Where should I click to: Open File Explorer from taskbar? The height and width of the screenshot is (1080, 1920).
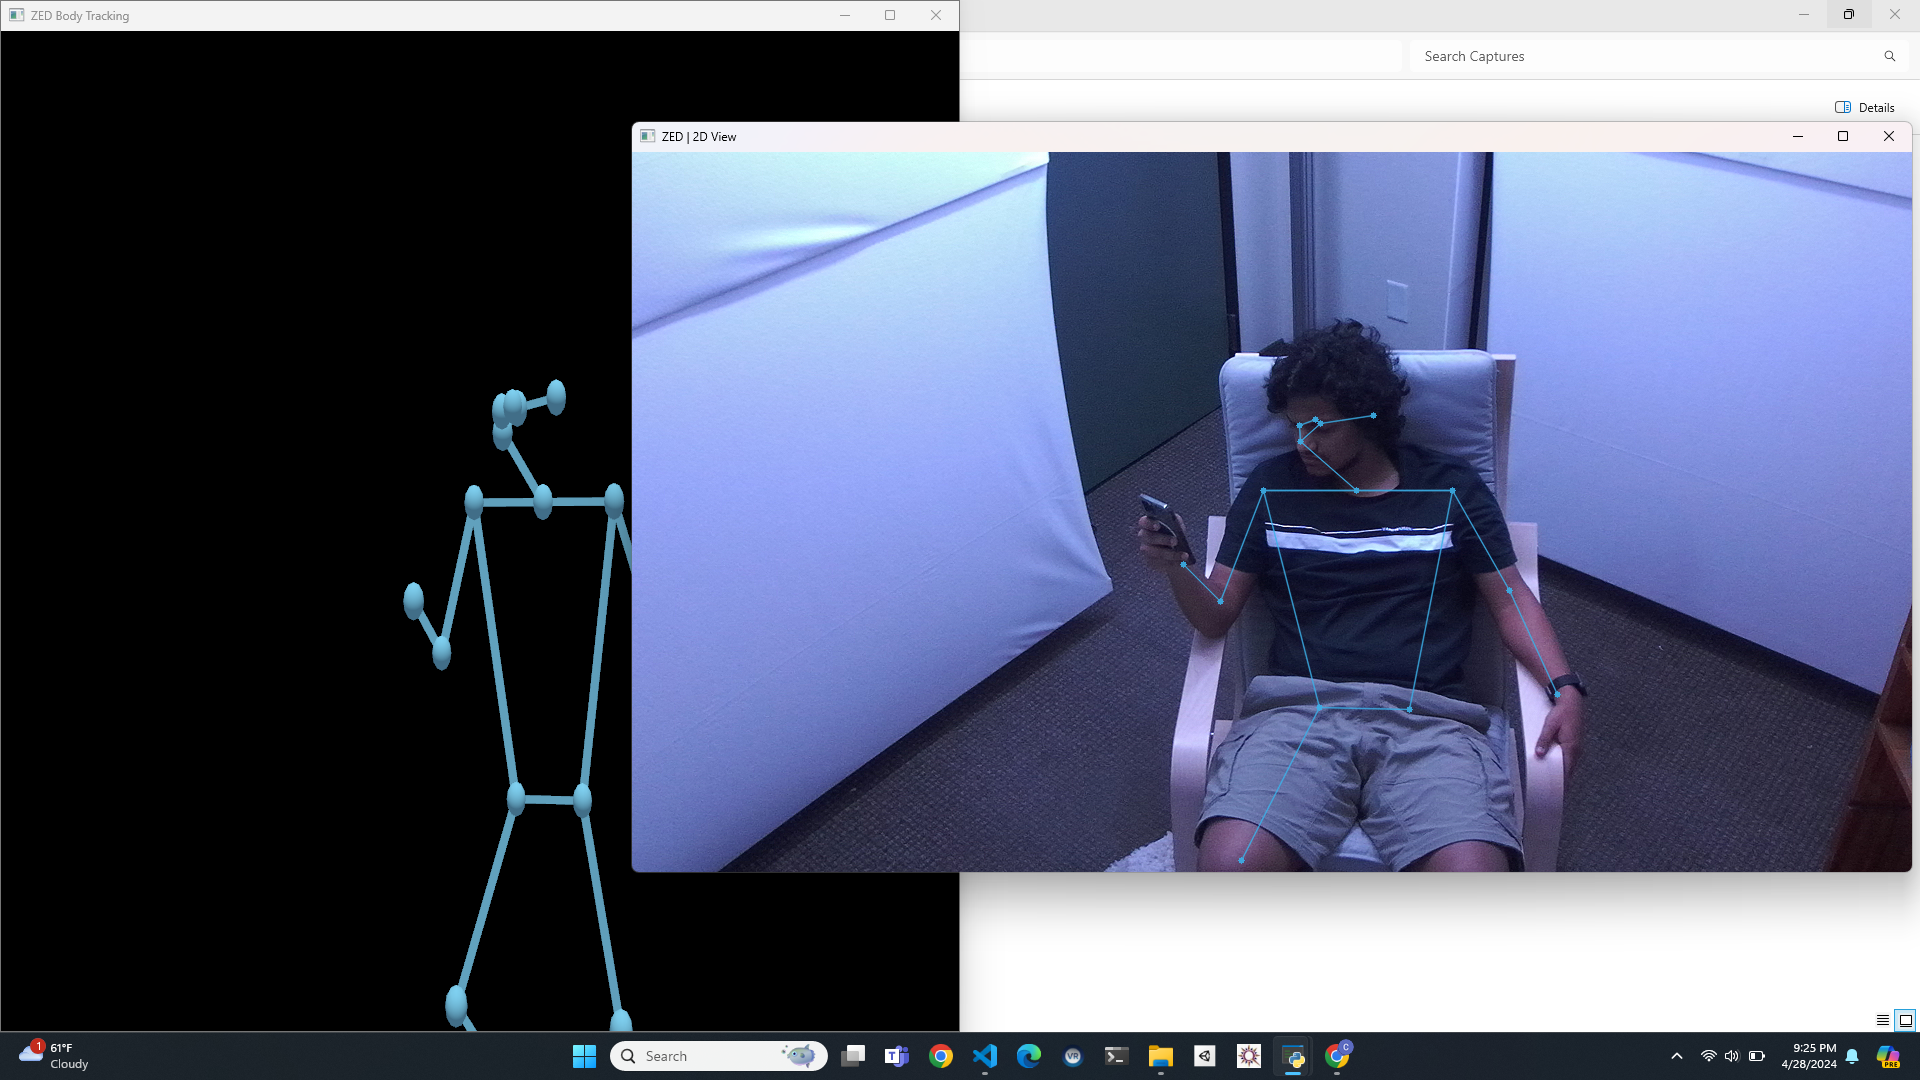click(x=1160, y=1056)
